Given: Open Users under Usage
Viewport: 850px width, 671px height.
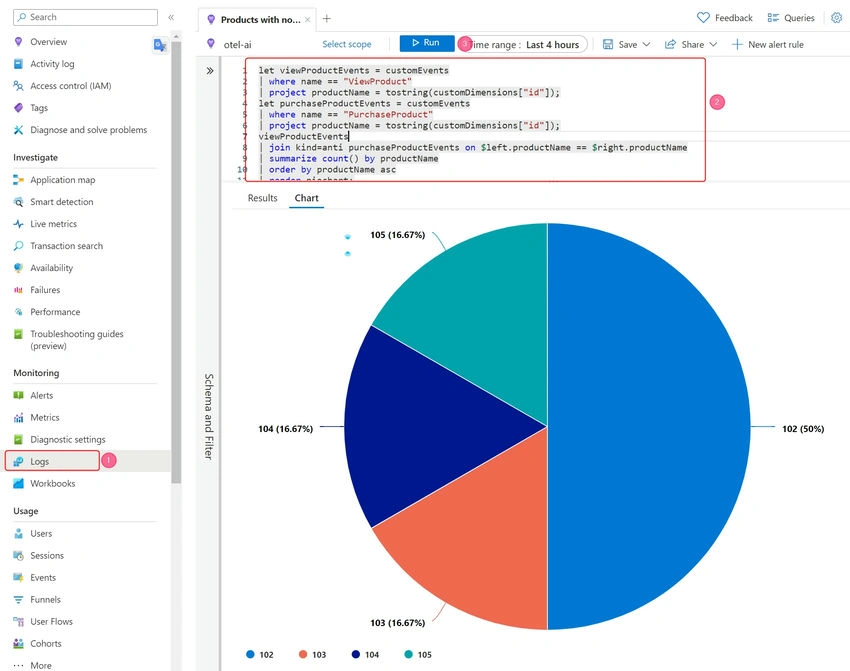Looking at the screenshot, I should (41, 534).
